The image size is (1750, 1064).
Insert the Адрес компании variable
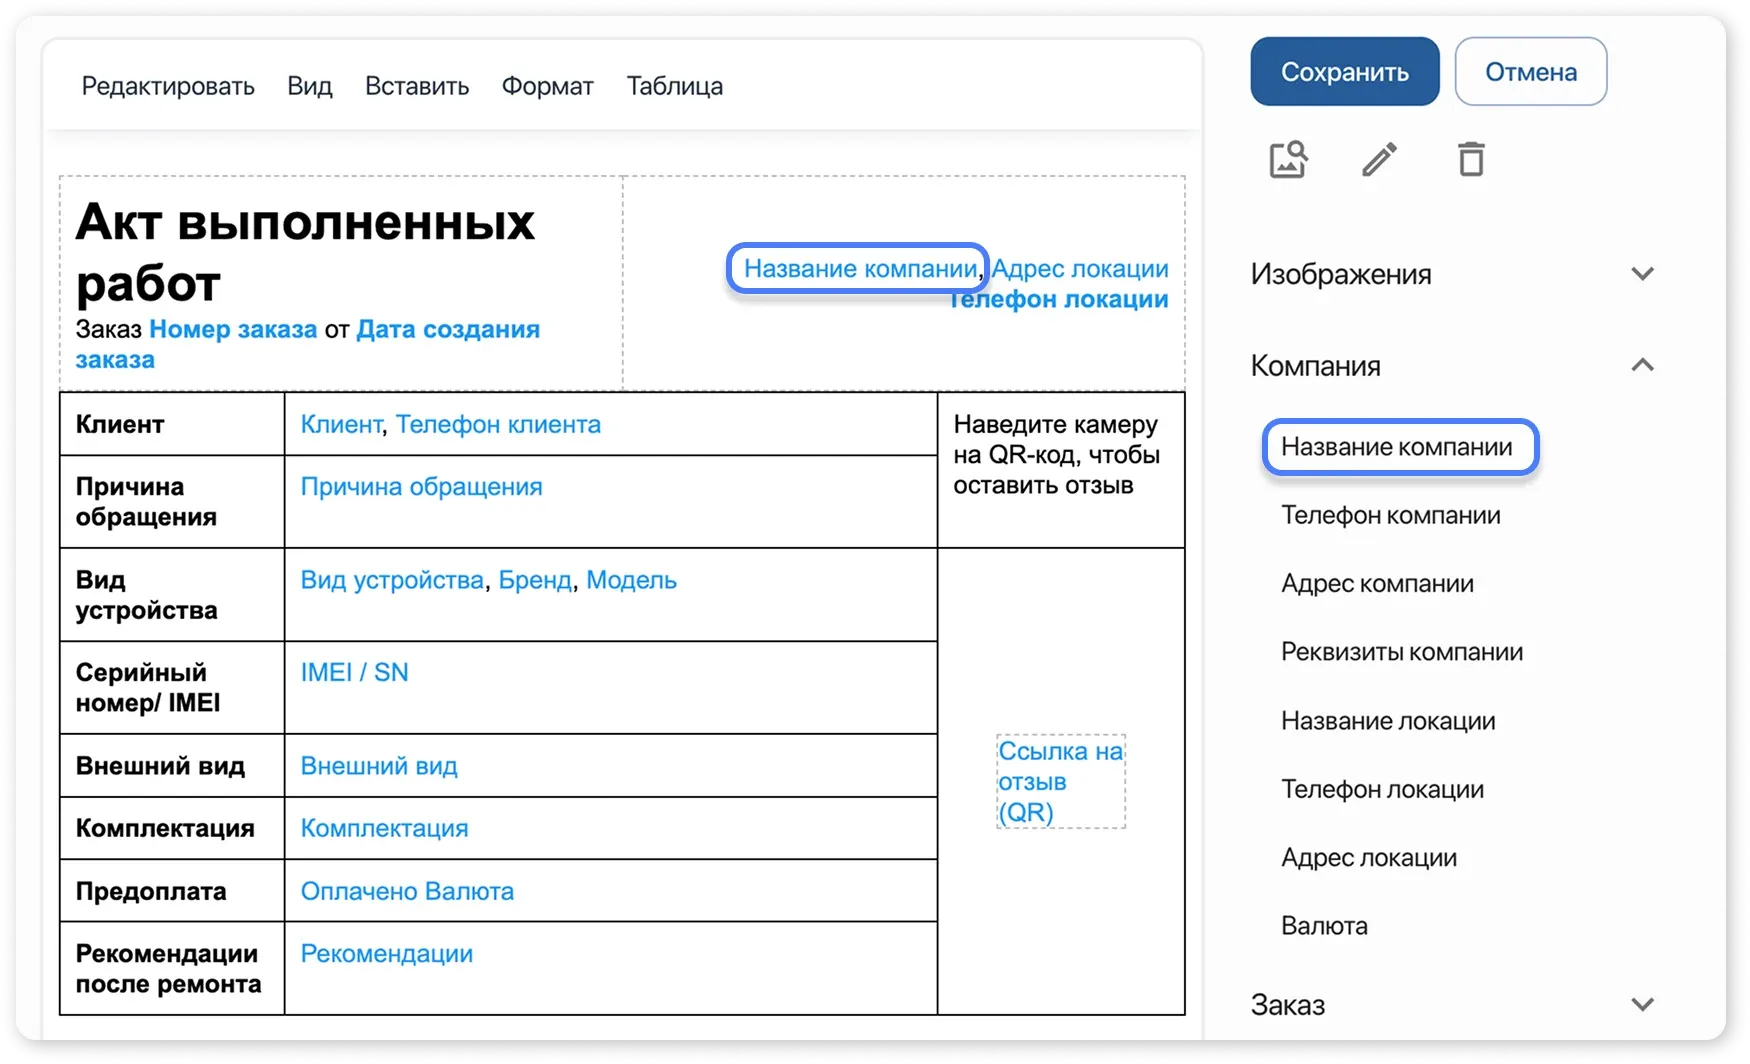pos(1377,583)
